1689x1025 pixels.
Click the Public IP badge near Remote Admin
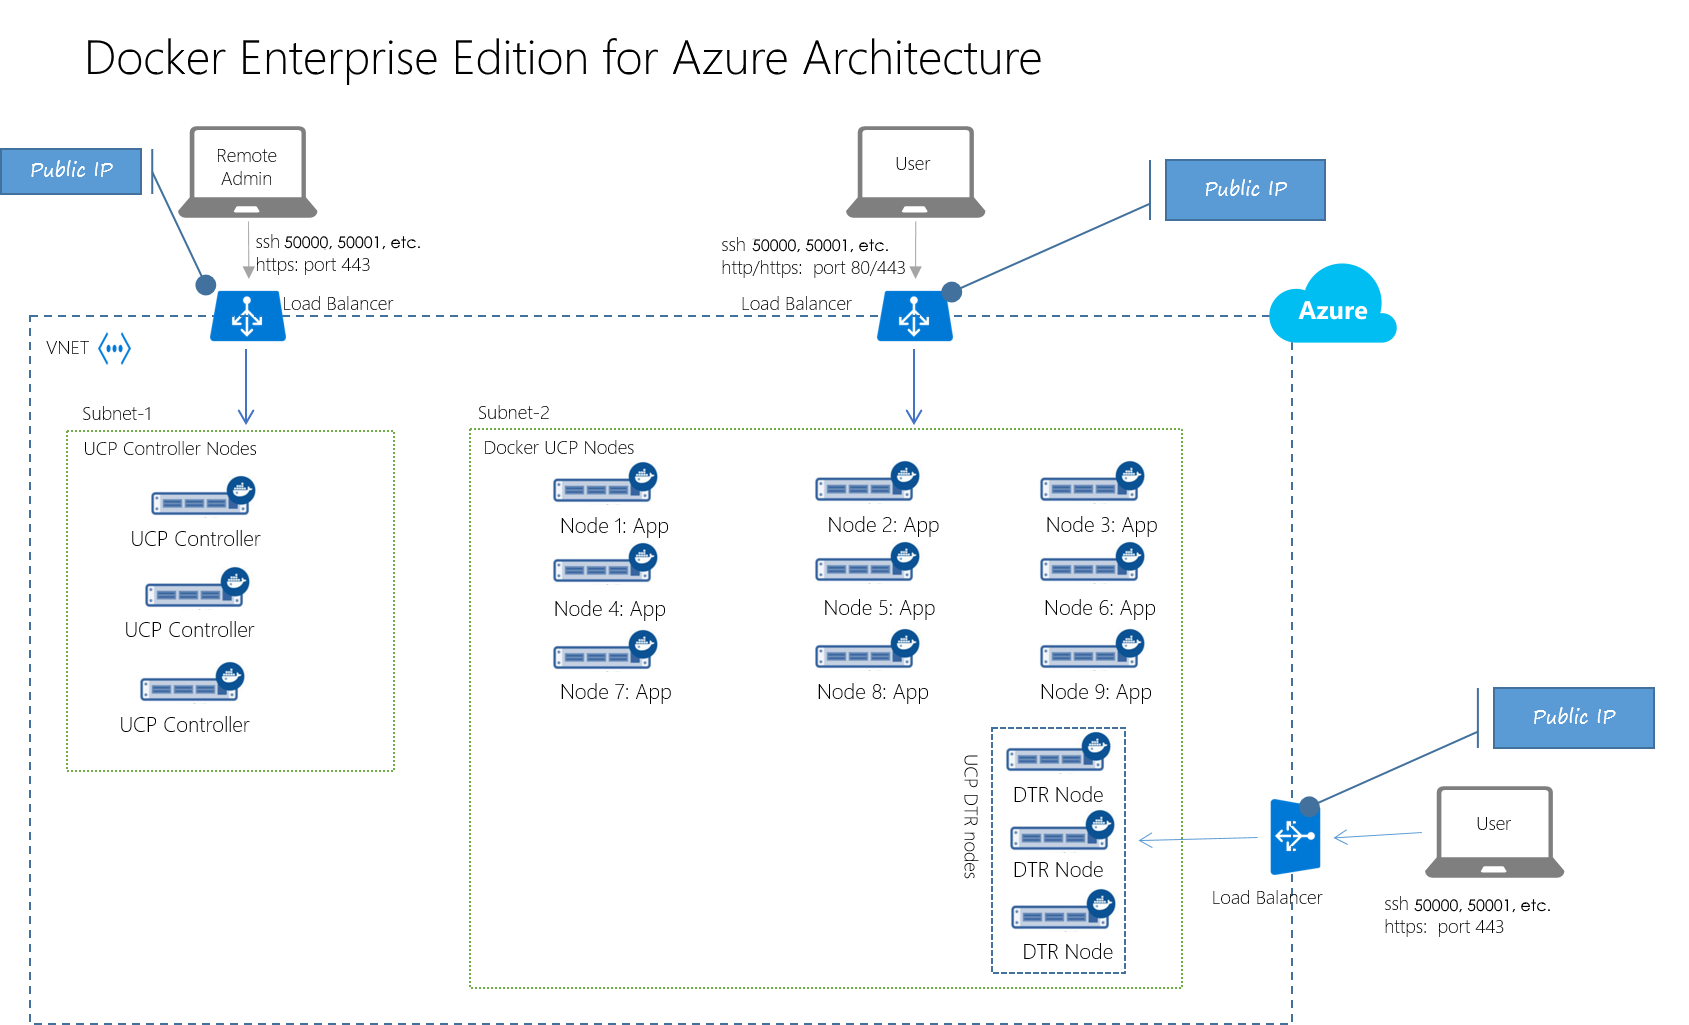[71, 170]
